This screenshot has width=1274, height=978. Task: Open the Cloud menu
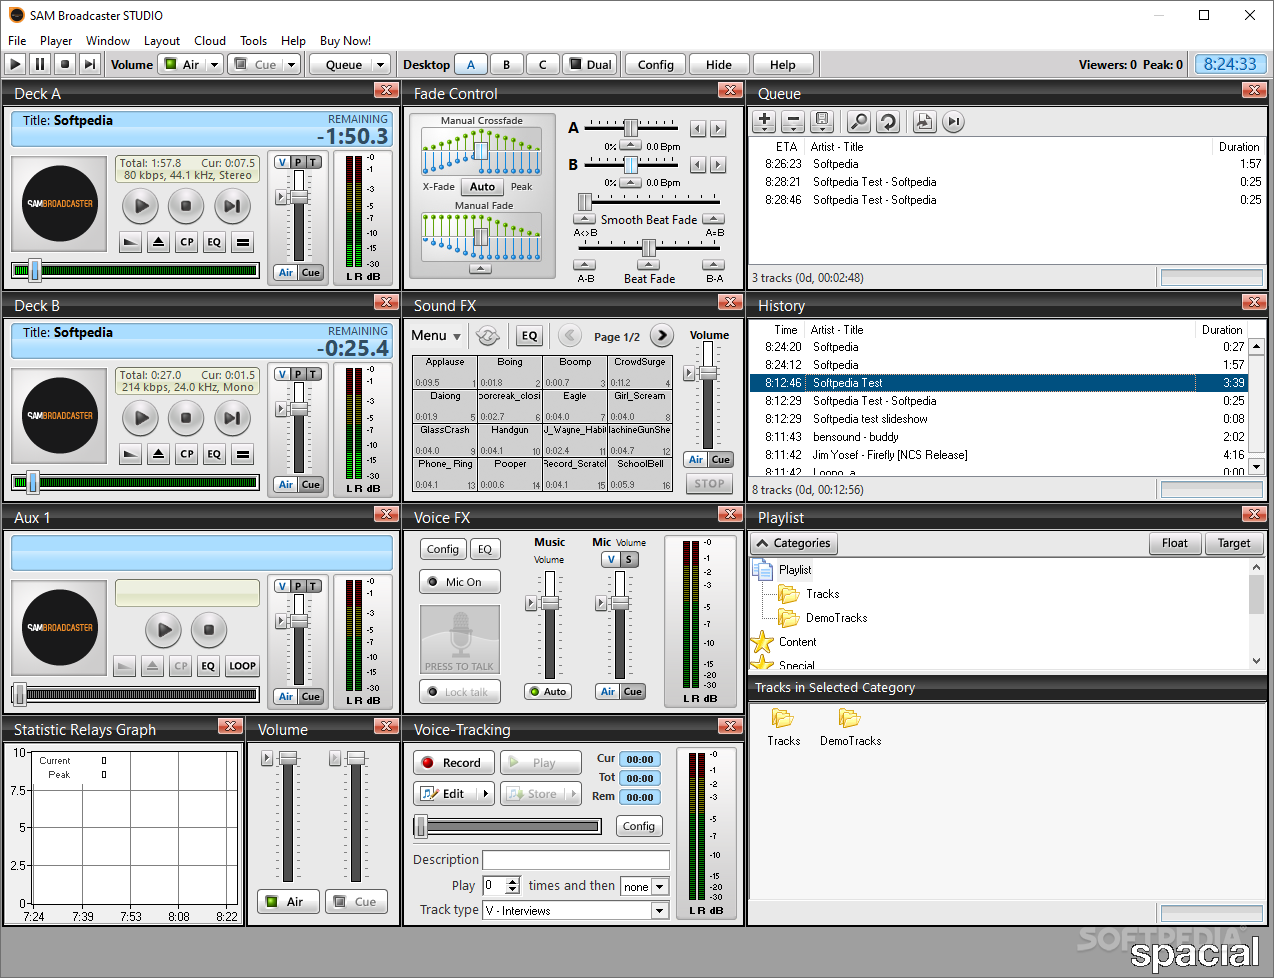(x=210, y=41)
